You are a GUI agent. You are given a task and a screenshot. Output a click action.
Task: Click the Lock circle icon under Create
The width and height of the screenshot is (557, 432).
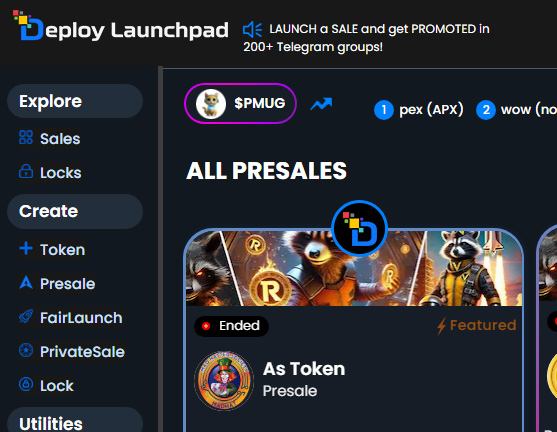coord(26,384)
